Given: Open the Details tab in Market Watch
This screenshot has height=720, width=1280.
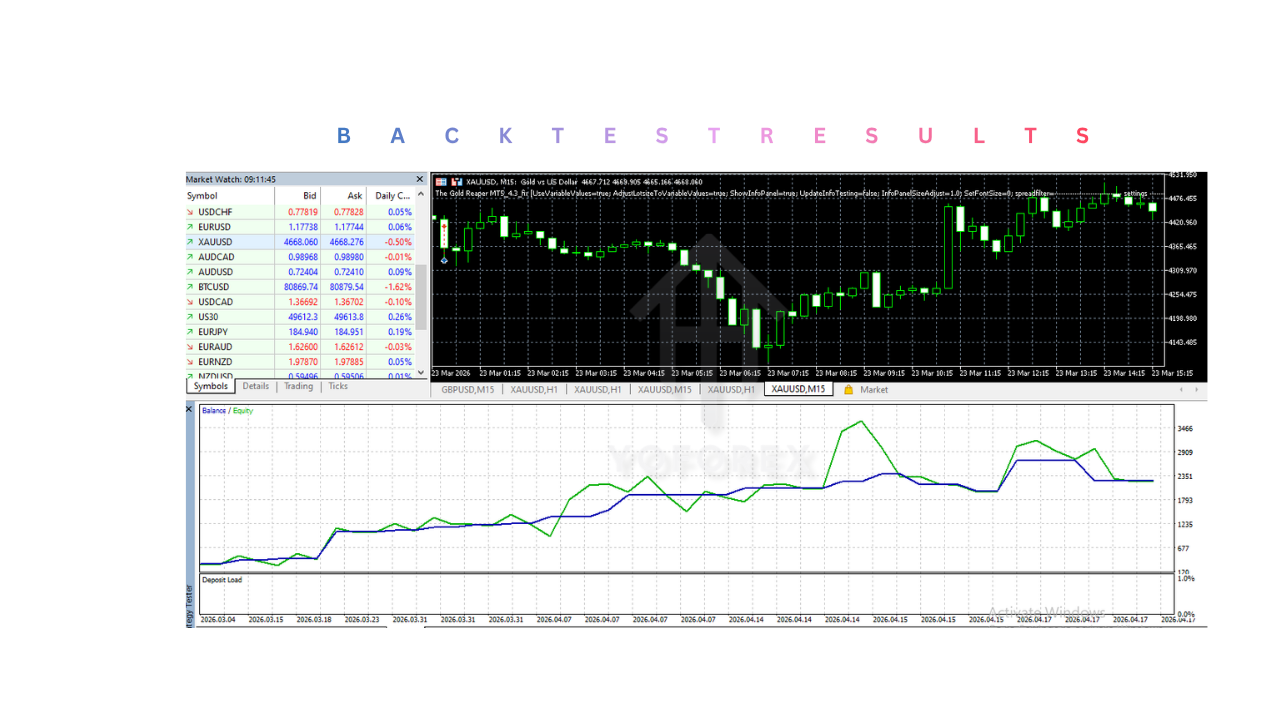Looking at the screenshot, I should 256,386.
